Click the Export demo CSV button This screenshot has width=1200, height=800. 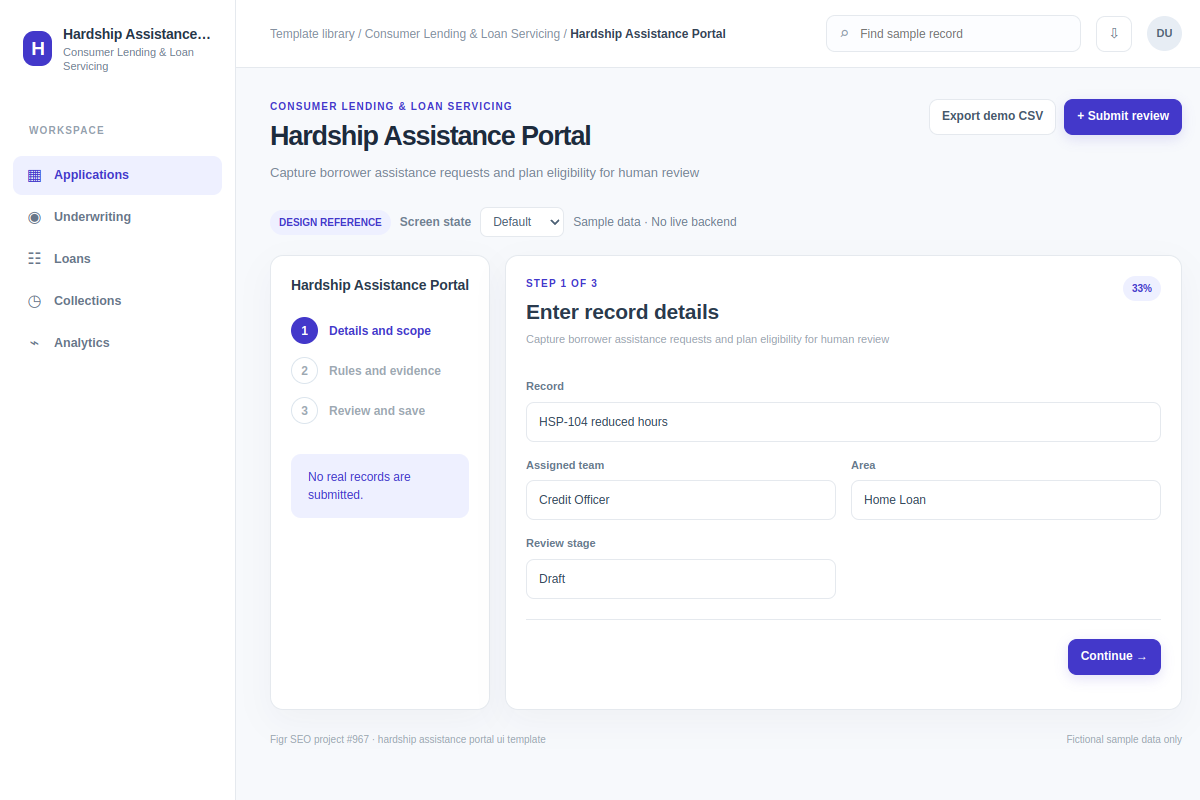[992, 116]
